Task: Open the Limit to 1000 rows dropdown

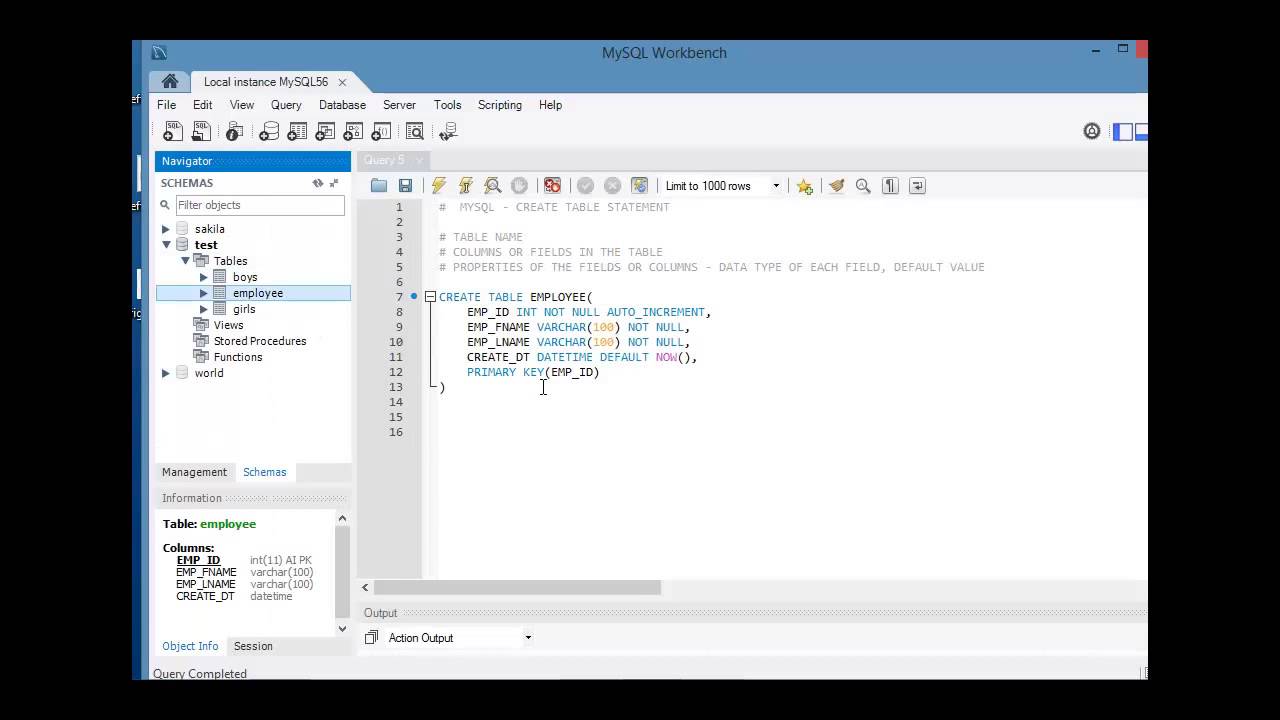Action: 722,186
